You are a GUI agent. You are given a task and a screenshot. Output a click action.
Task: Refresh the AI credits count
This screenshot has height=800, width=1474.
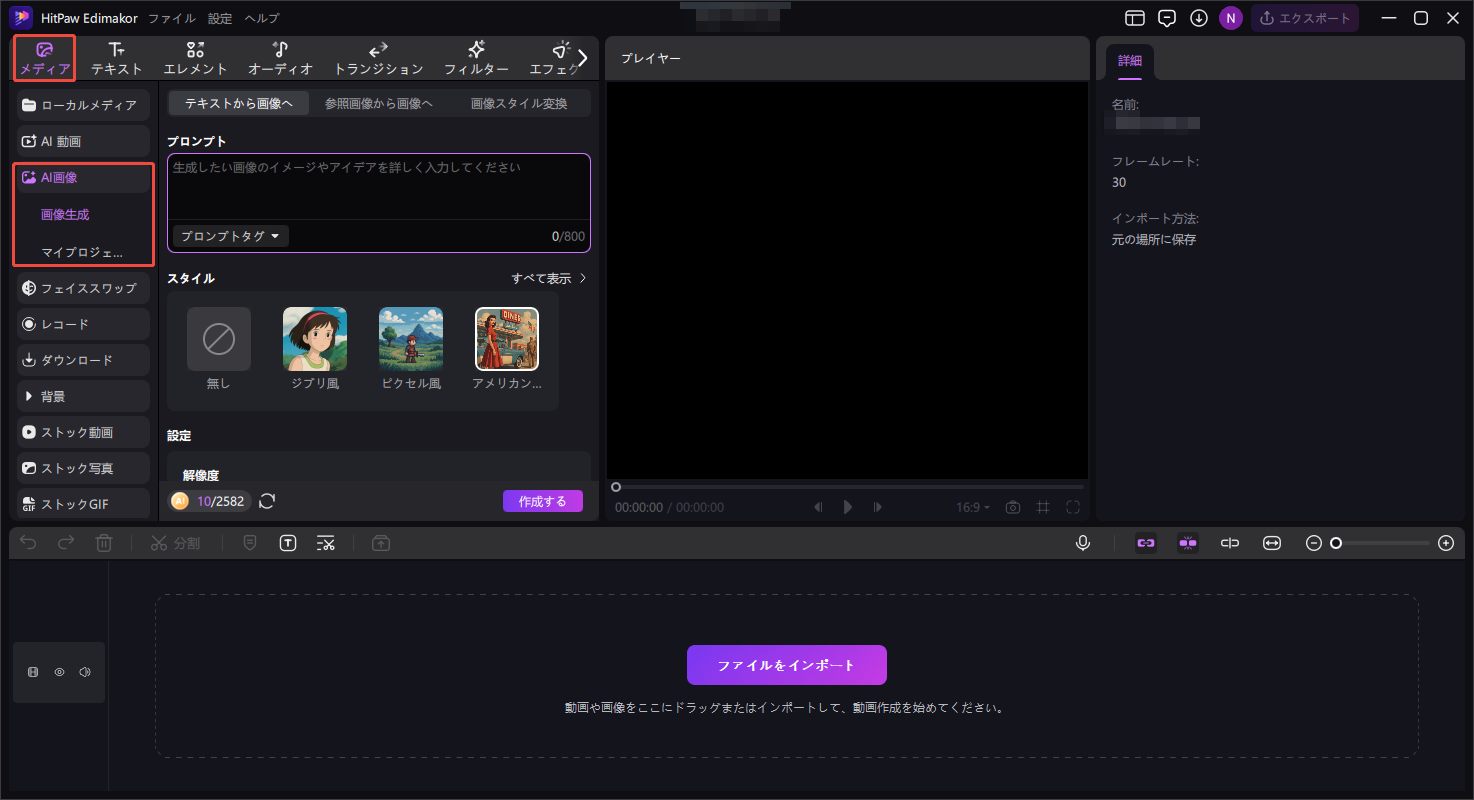click(x=267, y=501)
